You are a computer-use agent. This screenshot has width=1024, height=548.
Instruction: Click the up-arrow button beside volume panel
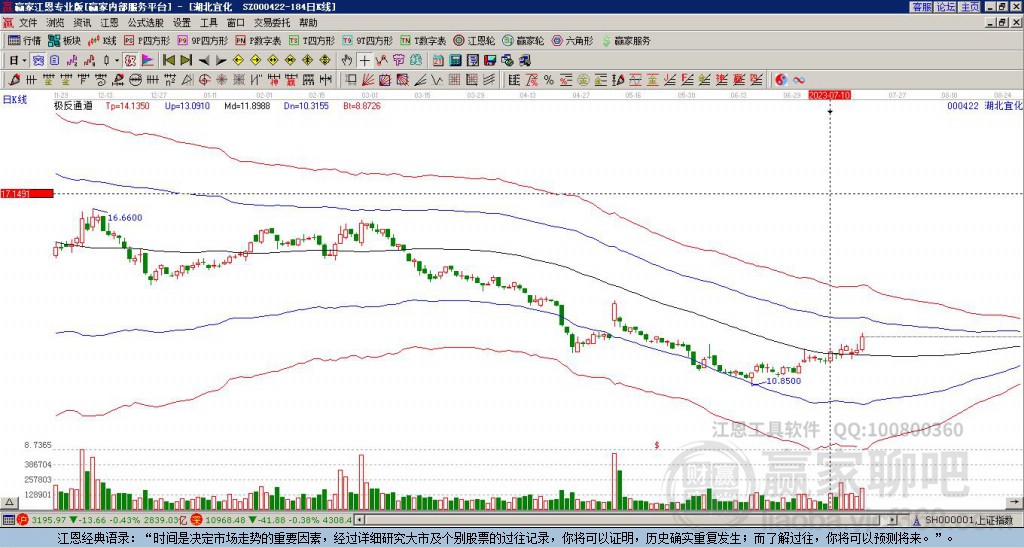tap(9, 502)
